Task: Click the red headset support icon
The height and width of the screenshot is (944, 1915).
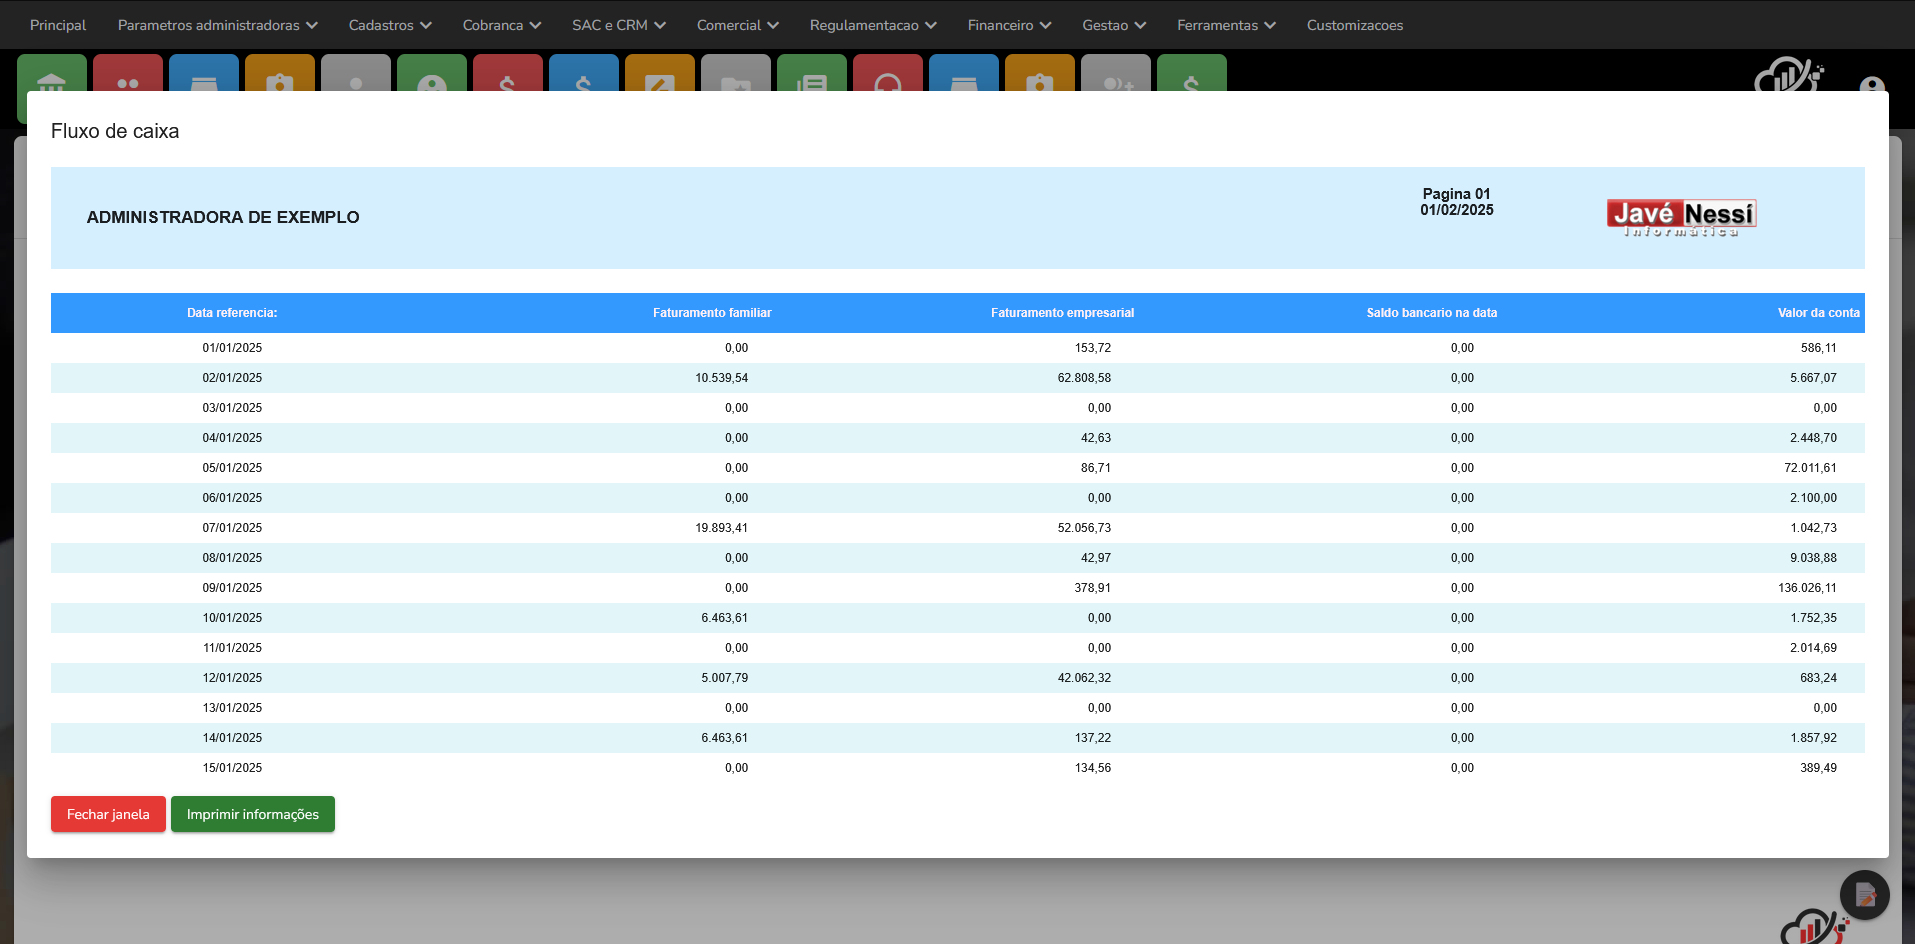Action: click(x=887, y=76)
